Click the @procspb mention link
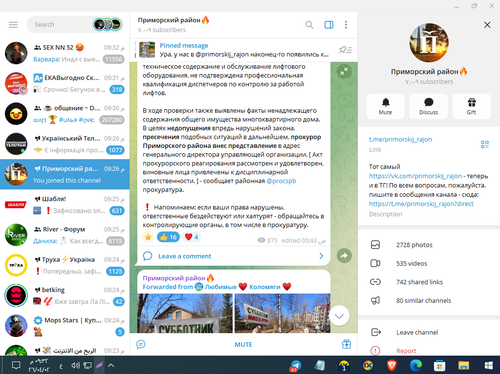 [x=281, y=181]
